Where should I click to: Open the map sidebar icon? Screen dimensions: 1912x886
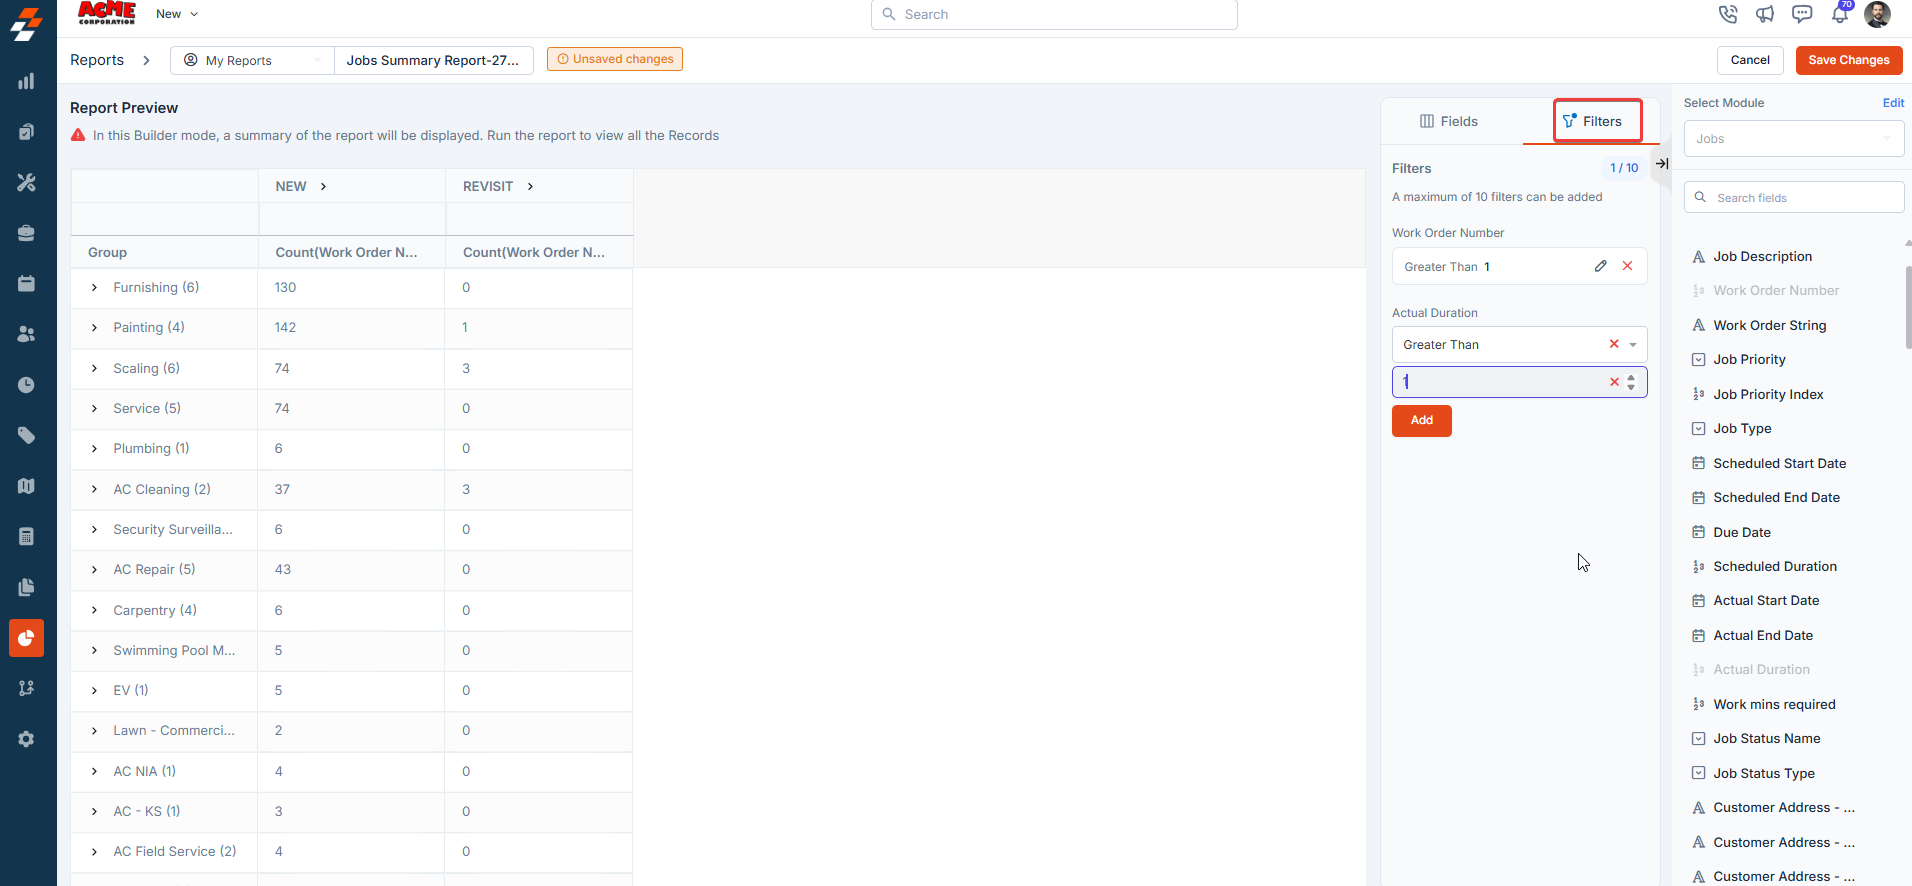(26, 486)
